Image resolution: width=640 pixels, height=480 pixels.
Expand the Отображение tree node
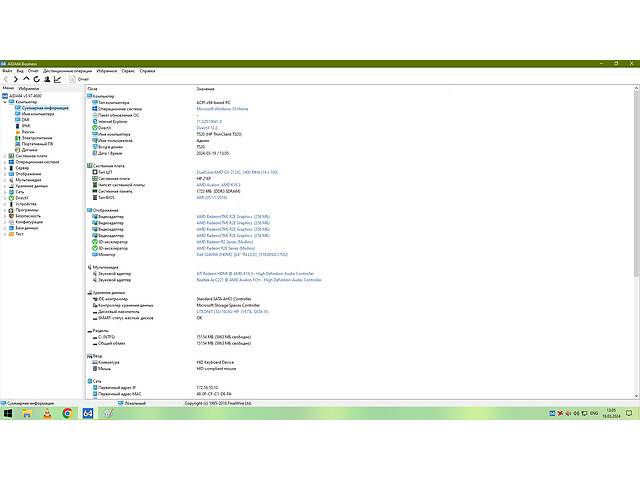pyautogui.click(x=5, y=174)
